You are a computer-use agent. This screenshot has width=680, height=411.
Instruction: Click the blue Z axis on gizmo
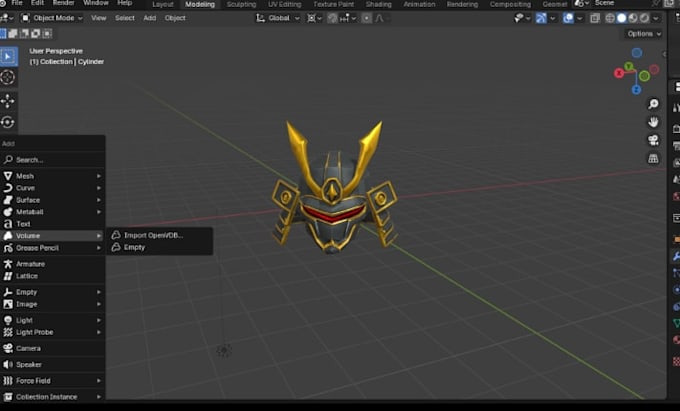point(636,90)
